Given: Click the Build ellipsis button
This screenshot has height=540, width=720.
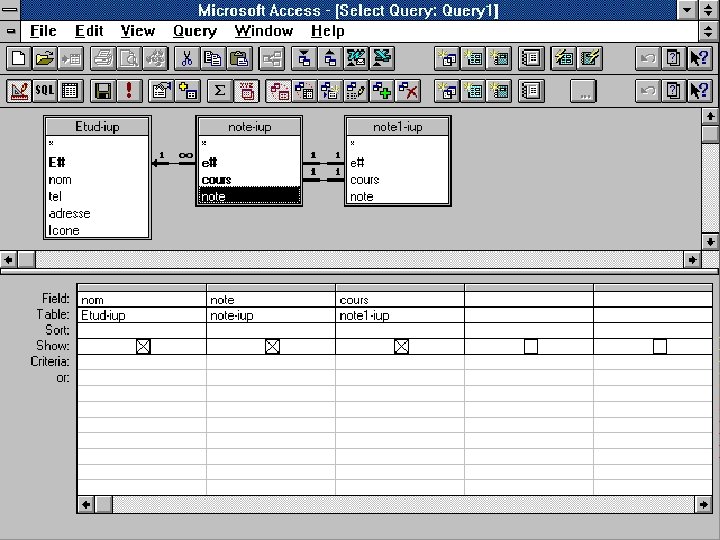Looking at the screenshot, I should [583, 91].
